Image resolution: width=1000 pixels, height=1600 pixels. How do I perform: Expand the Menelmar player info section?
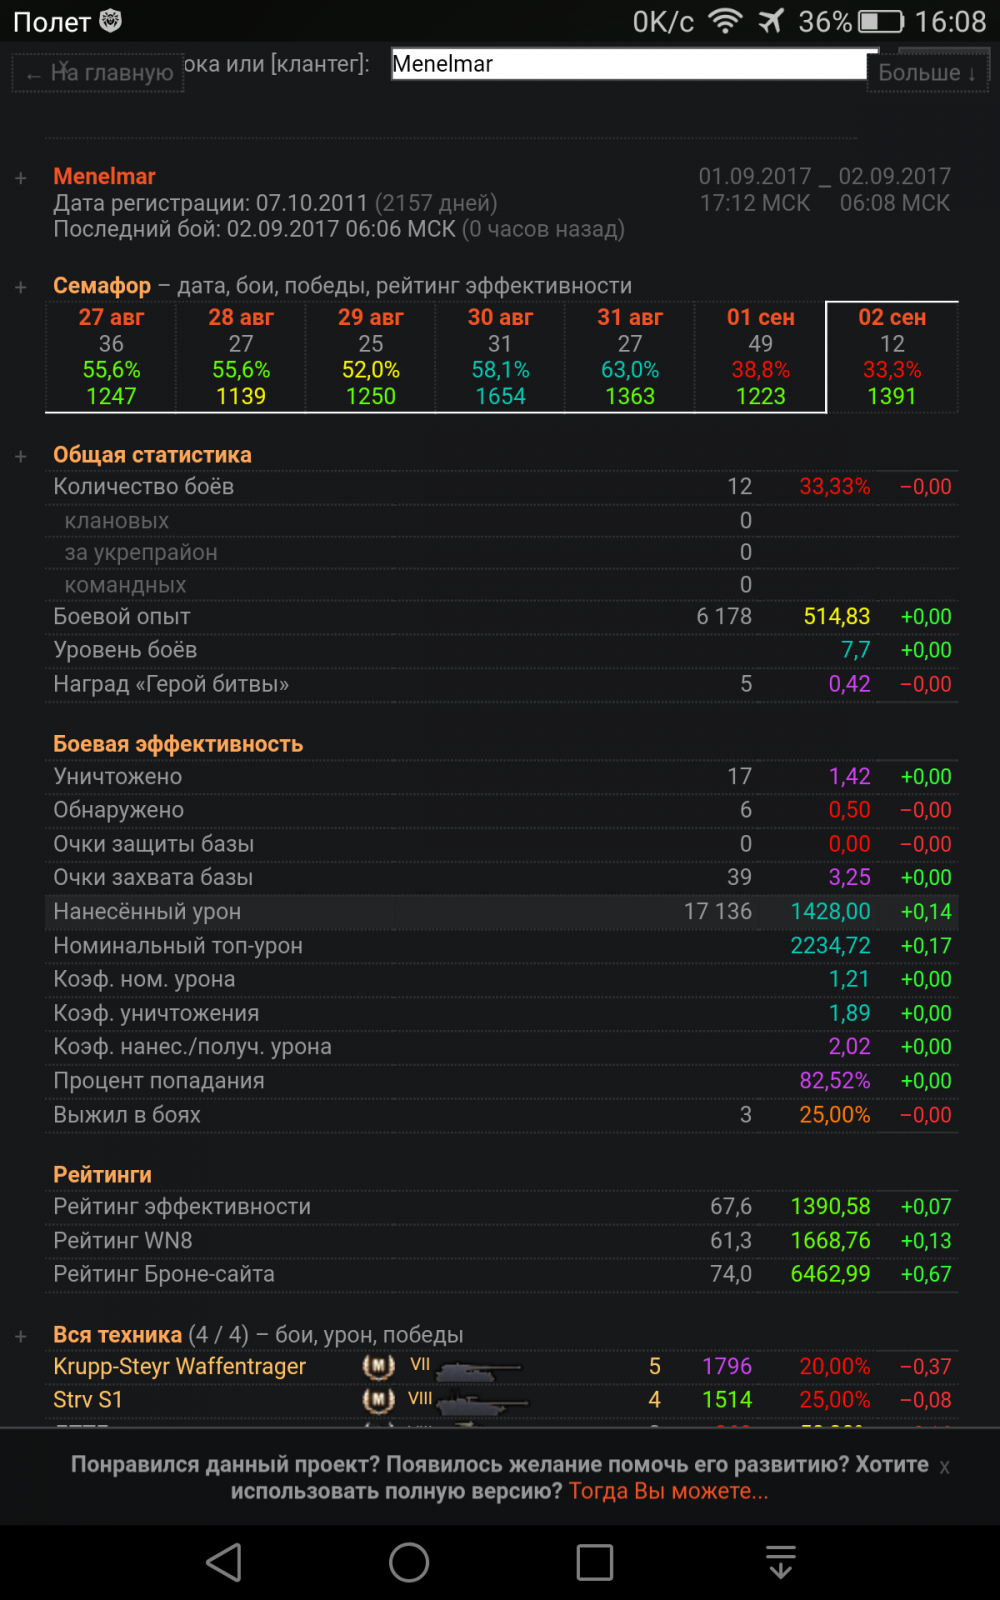(x=21, y=178)
